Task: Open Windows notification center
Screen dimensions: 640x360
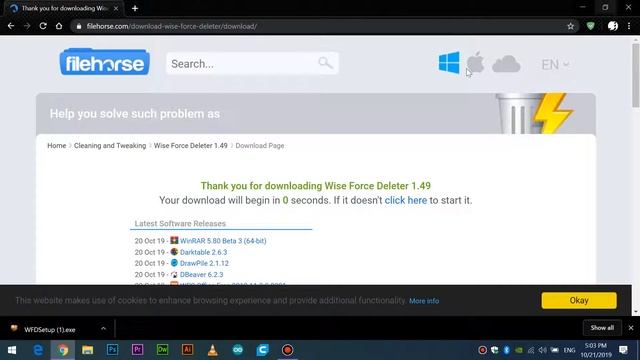Action: tap(623, 350)
